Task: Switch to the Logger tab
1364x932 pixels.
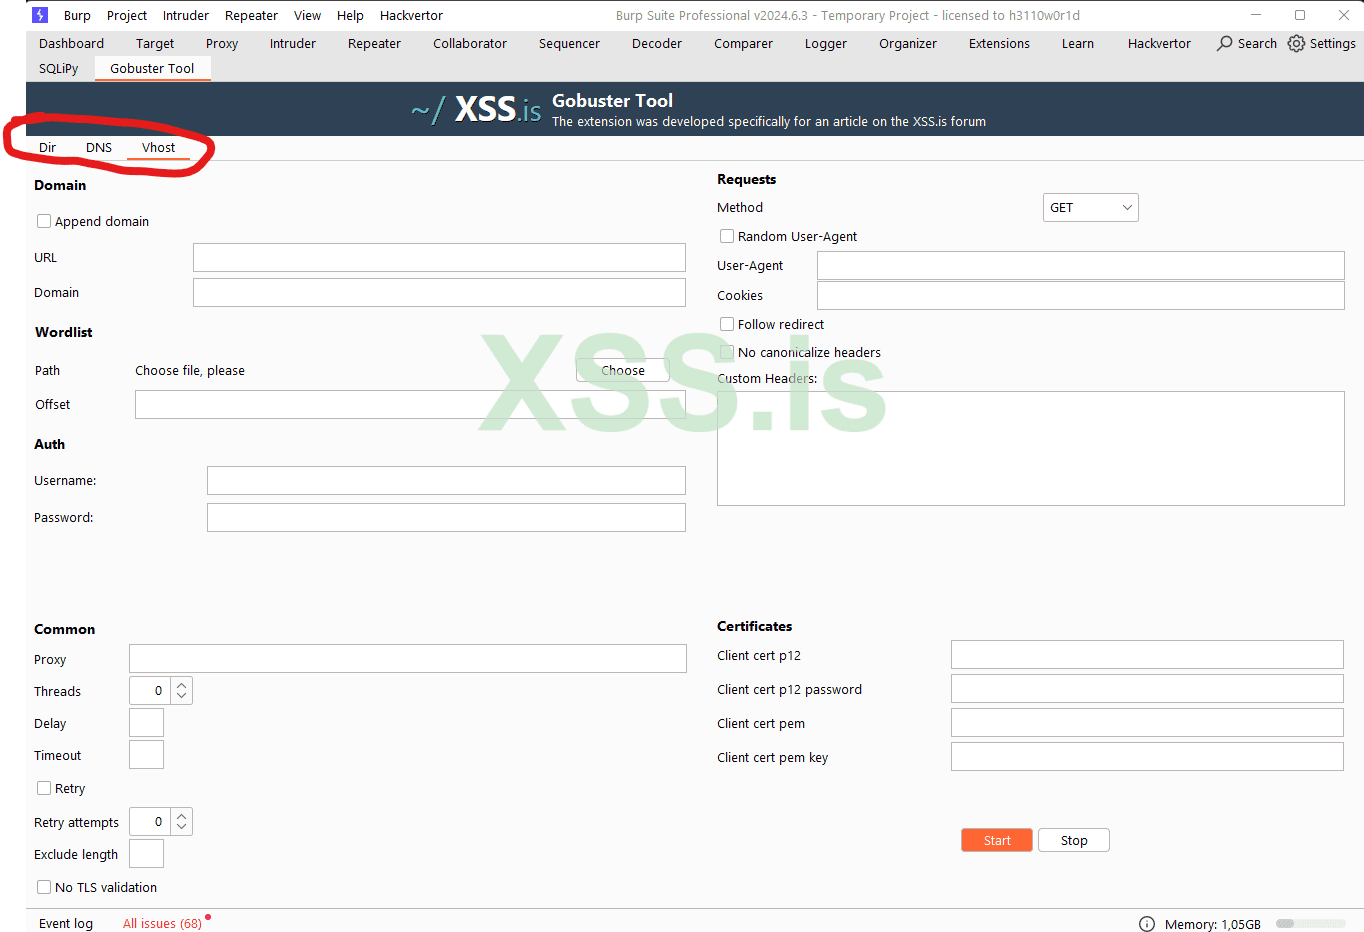Action: click(826, 43)
